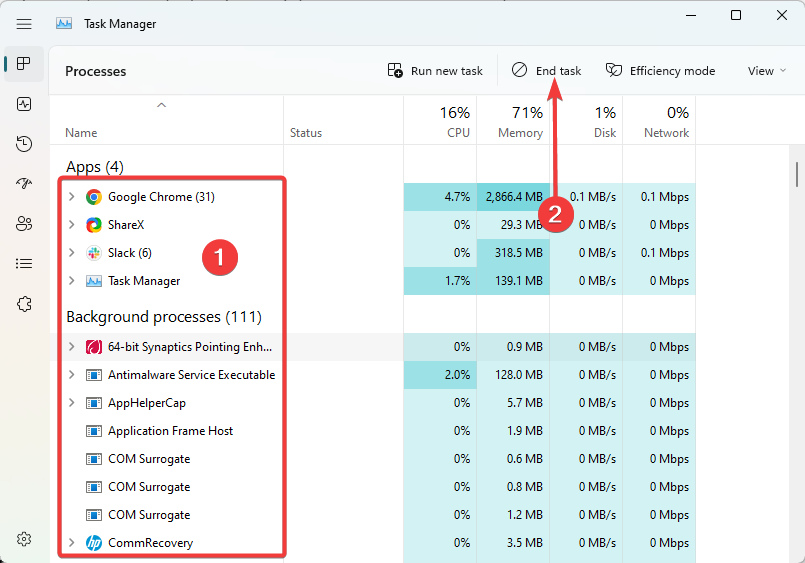
Task: Click the Application Frame Host icon
Action: [93, 431]
